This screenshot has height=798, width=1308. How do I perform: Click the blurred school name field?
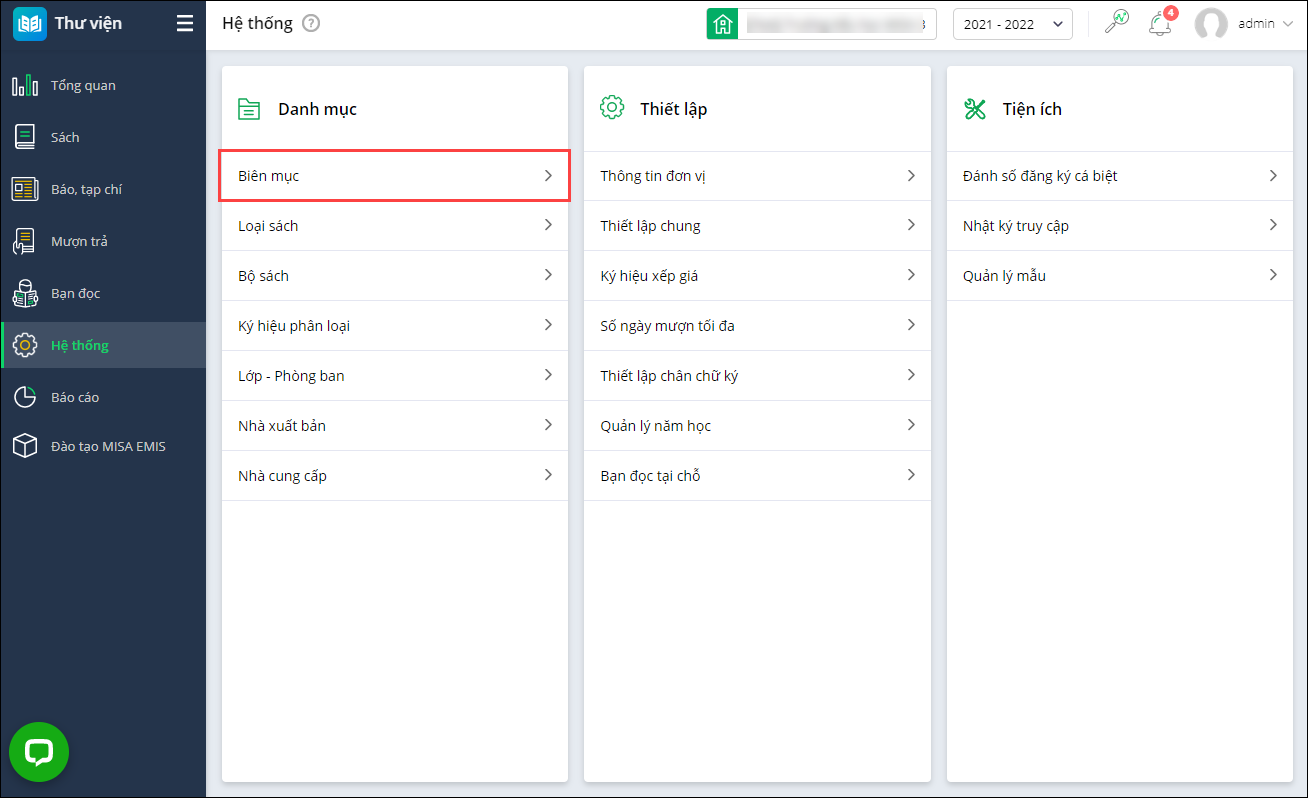coord(836,24)
